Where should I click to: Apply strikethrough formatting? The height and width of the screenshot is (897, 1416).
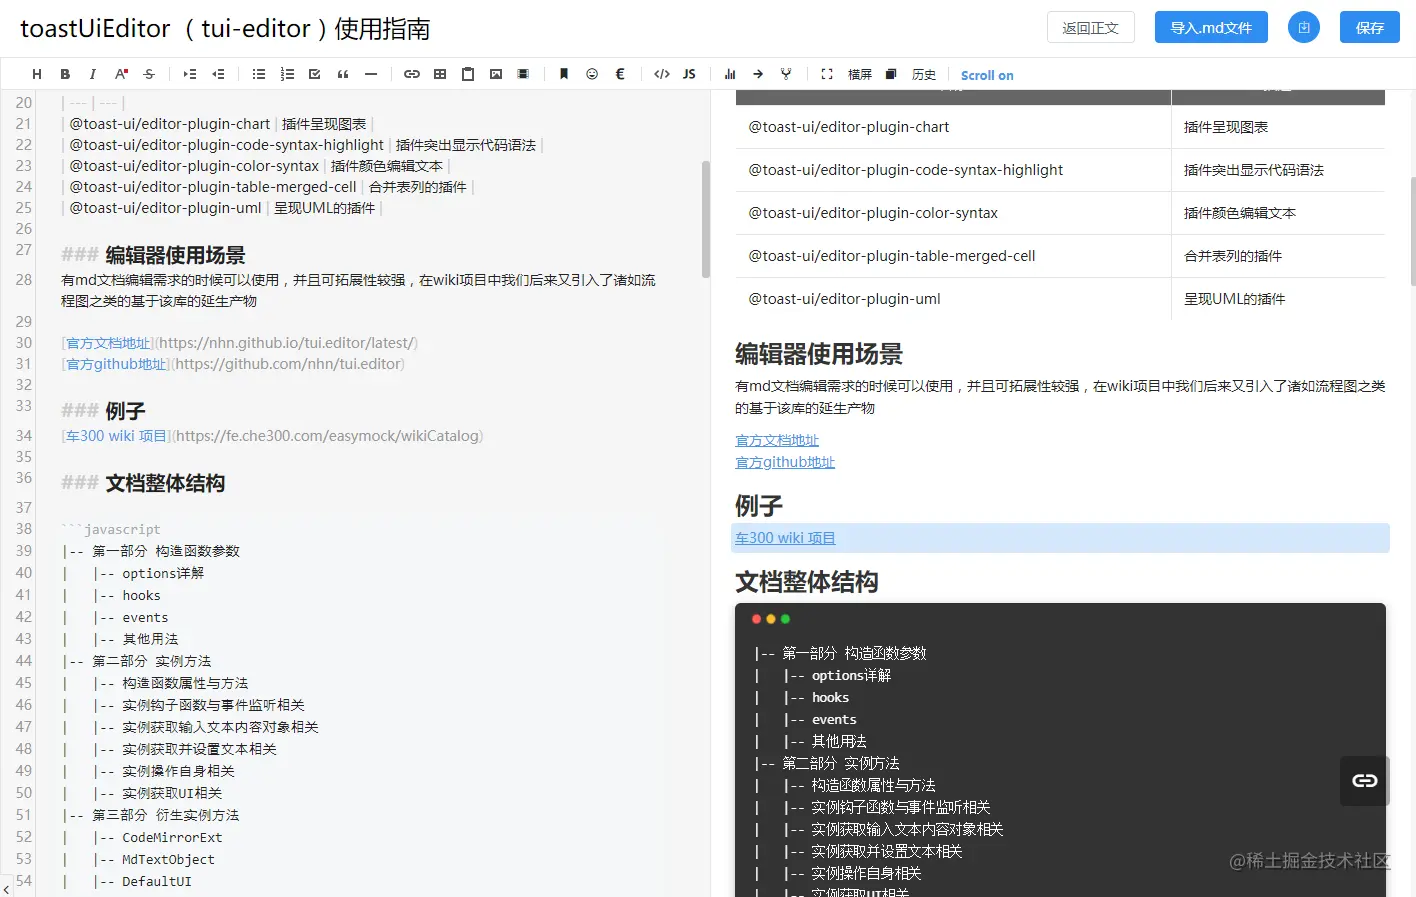149,73
